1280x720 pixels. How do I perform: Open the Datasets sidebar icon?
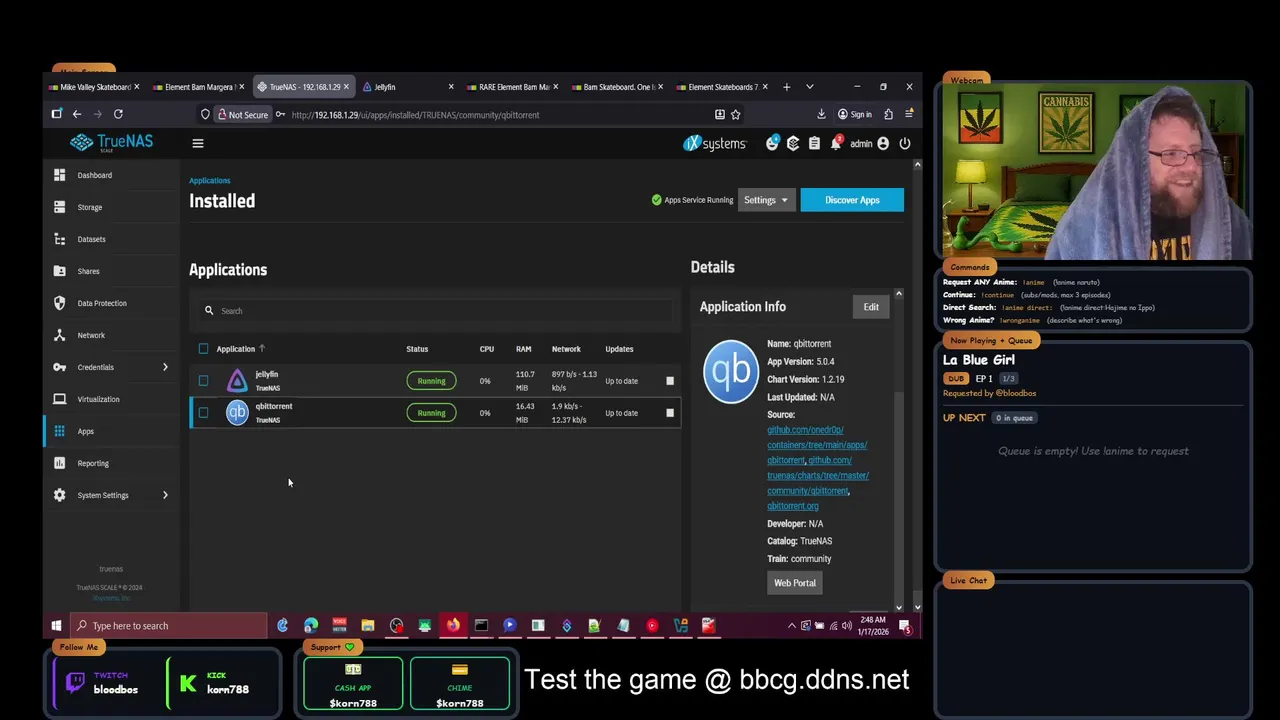59,239
